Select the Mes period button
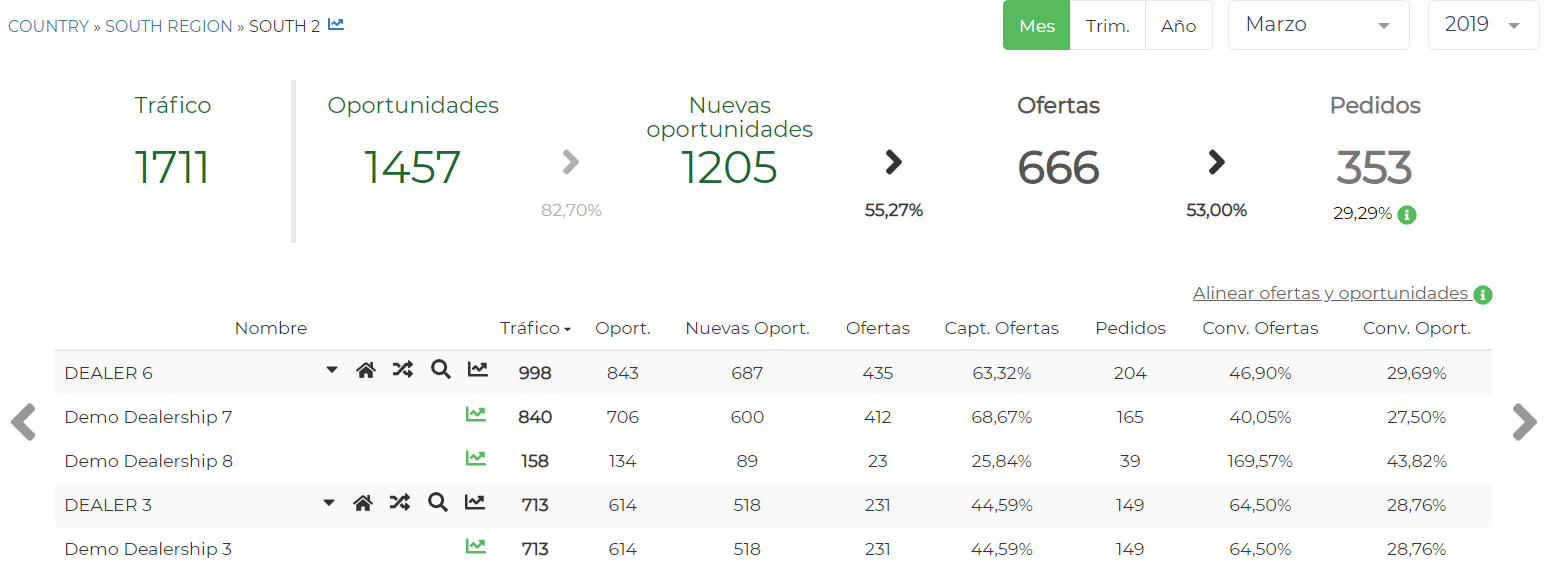The height and width of the screenshot is (585, 1547). [1036, 26]
